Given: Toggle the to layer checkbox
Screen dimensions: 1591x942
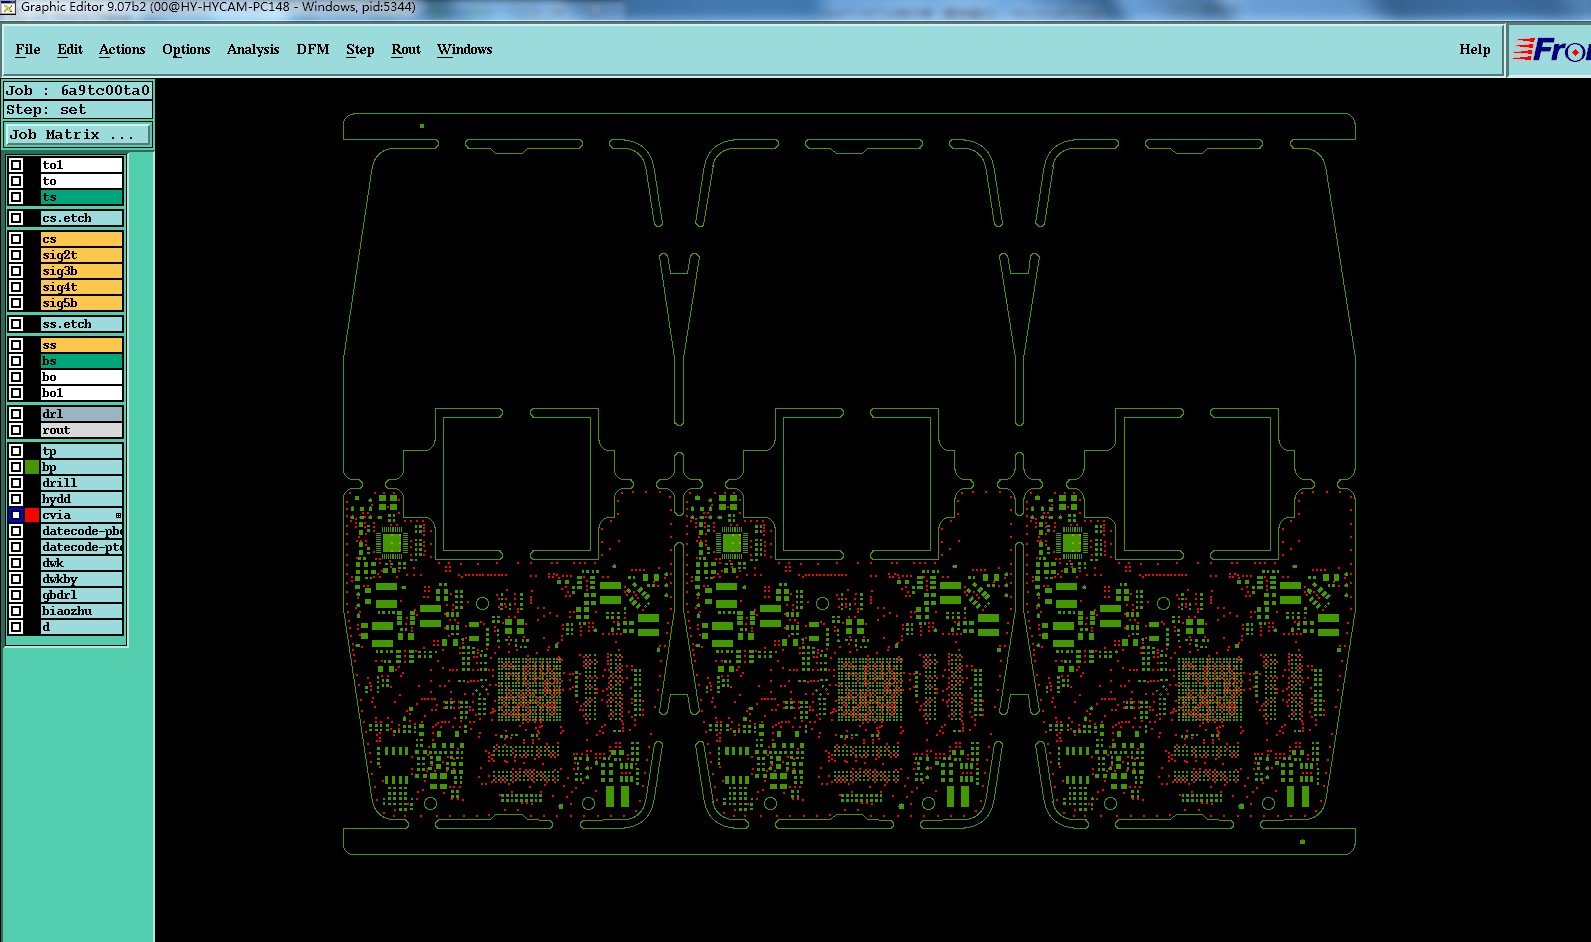Looking at the screenshot, I should pos(16,181).
